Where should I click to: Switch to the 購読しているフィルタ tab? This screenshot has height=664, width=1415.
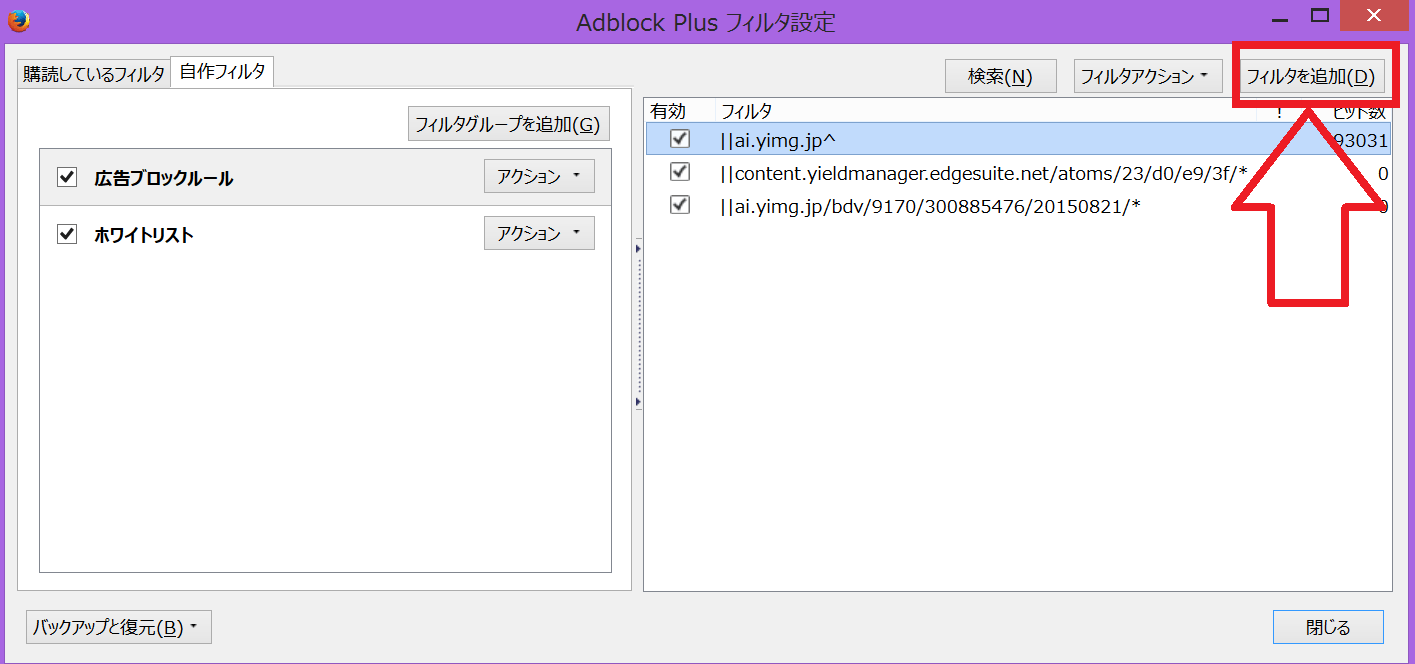coord(94,73)
